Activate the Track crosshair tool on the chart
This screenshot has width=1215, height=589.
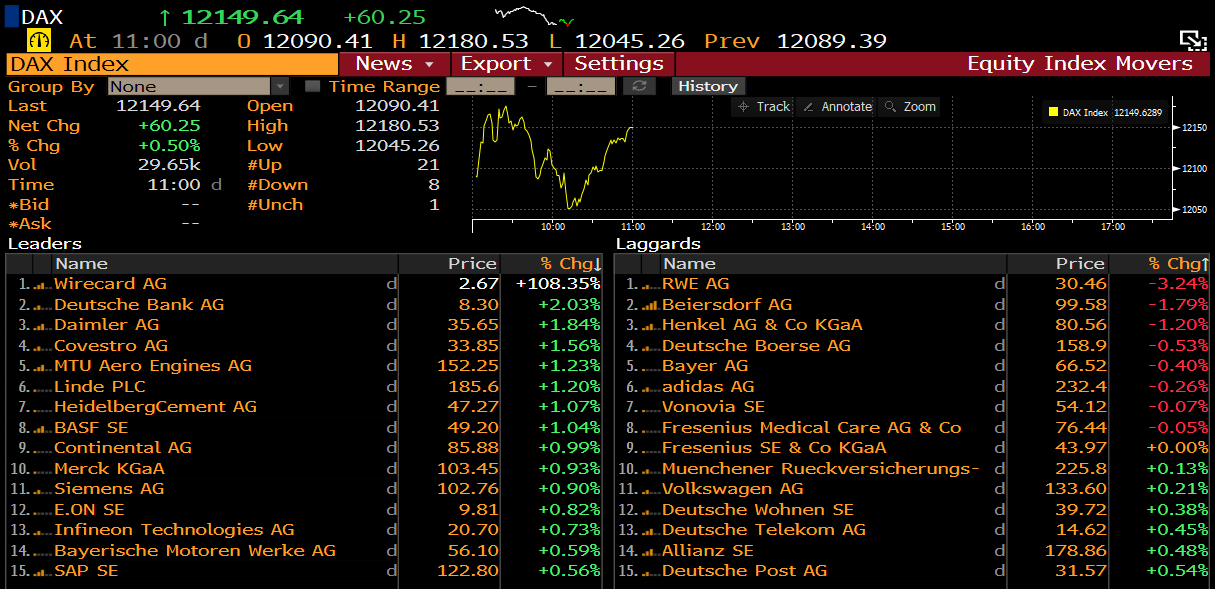(x=764, y=106)
